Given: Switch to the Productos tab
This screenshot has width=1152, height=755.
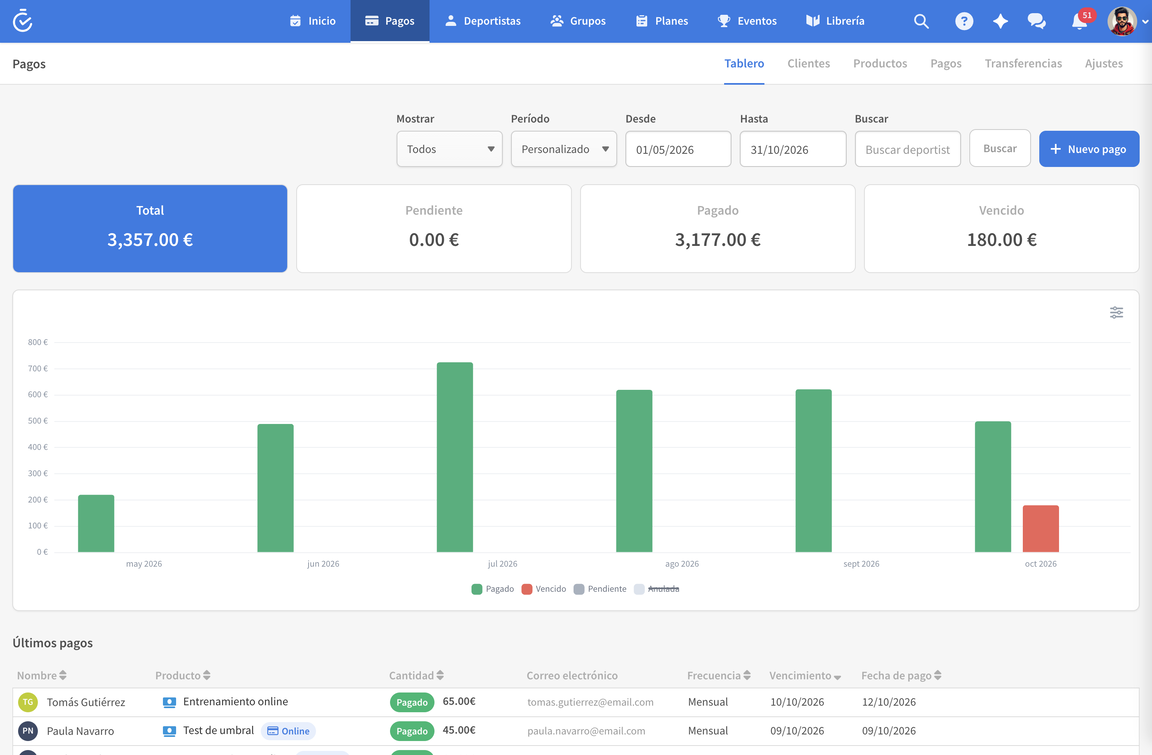Looking at the screenshot, I should (879, 63).
